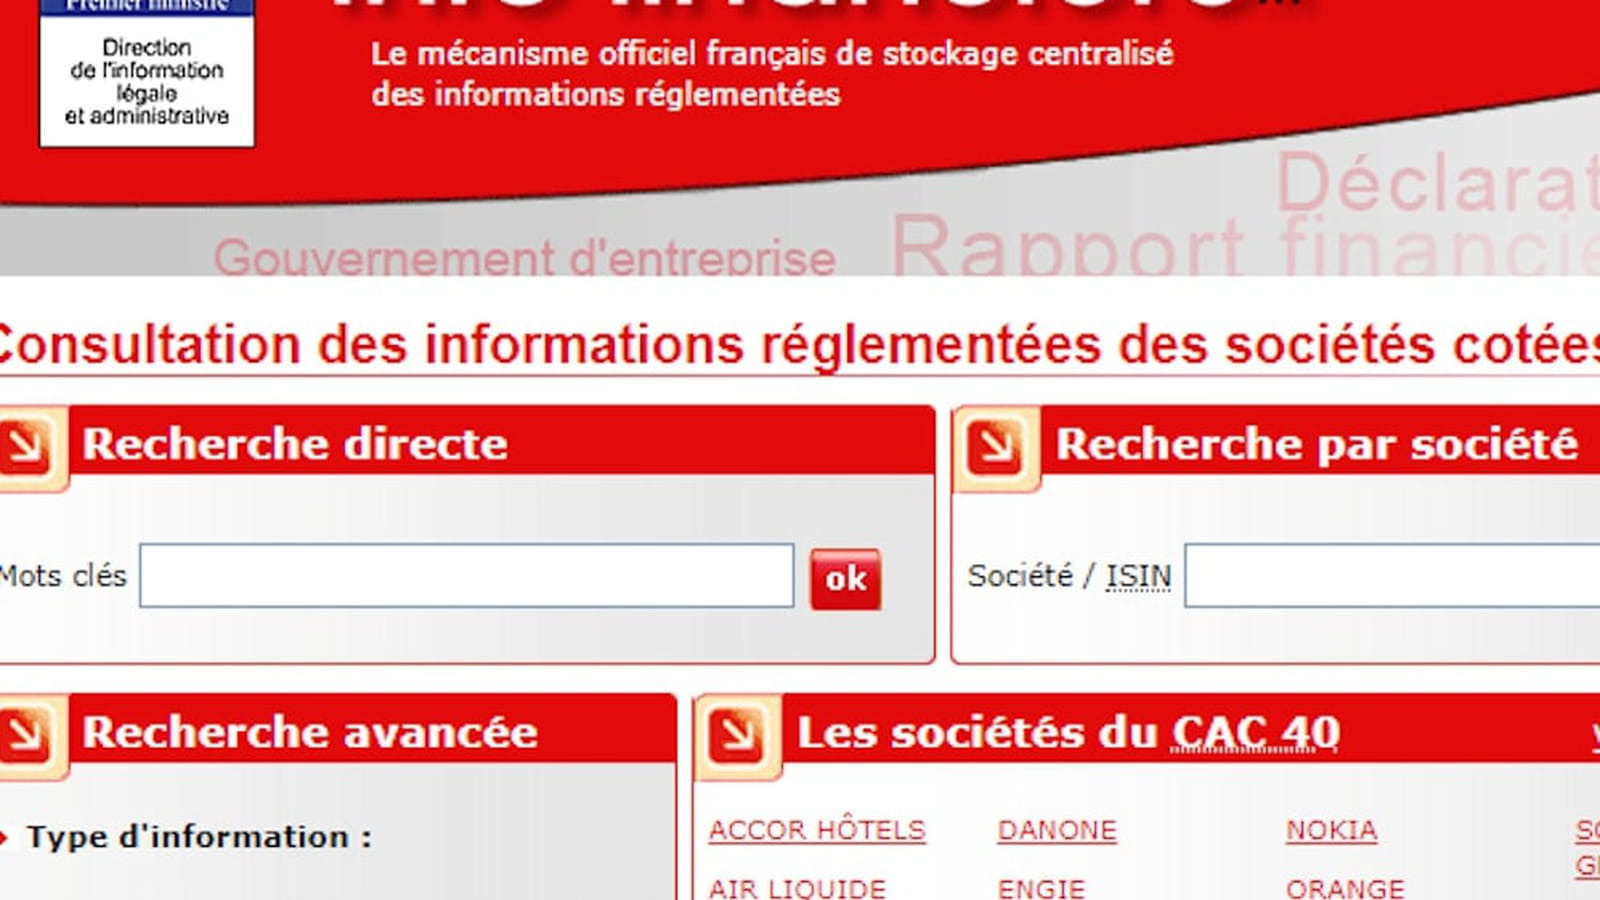The image size is (1600, 900).
Task: Click the Recherche par société panel heading
Action: tap(1317, 444)
